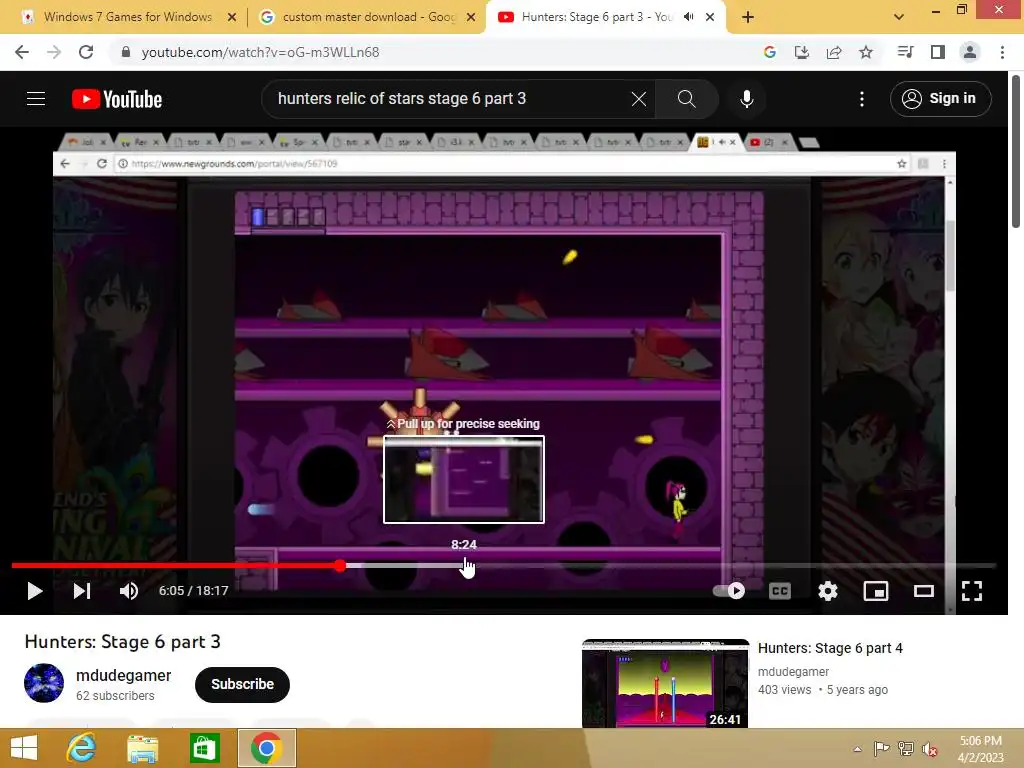Click the Sign in button

pyautogui.click(x=940, y=99)
